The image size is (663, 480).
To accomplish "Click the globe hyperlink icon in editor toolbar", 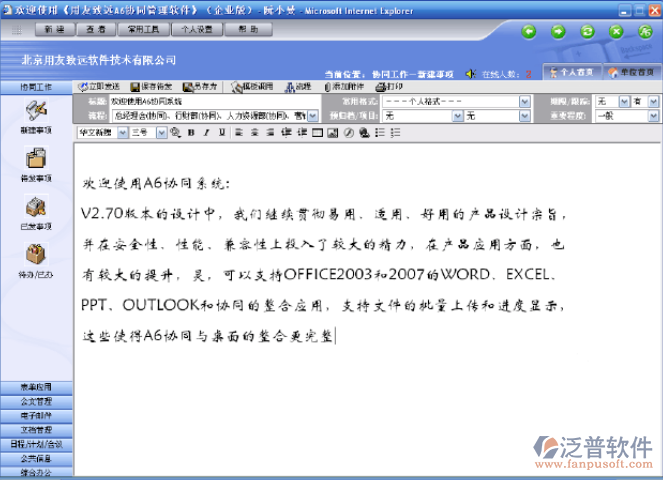I will 364,133.
